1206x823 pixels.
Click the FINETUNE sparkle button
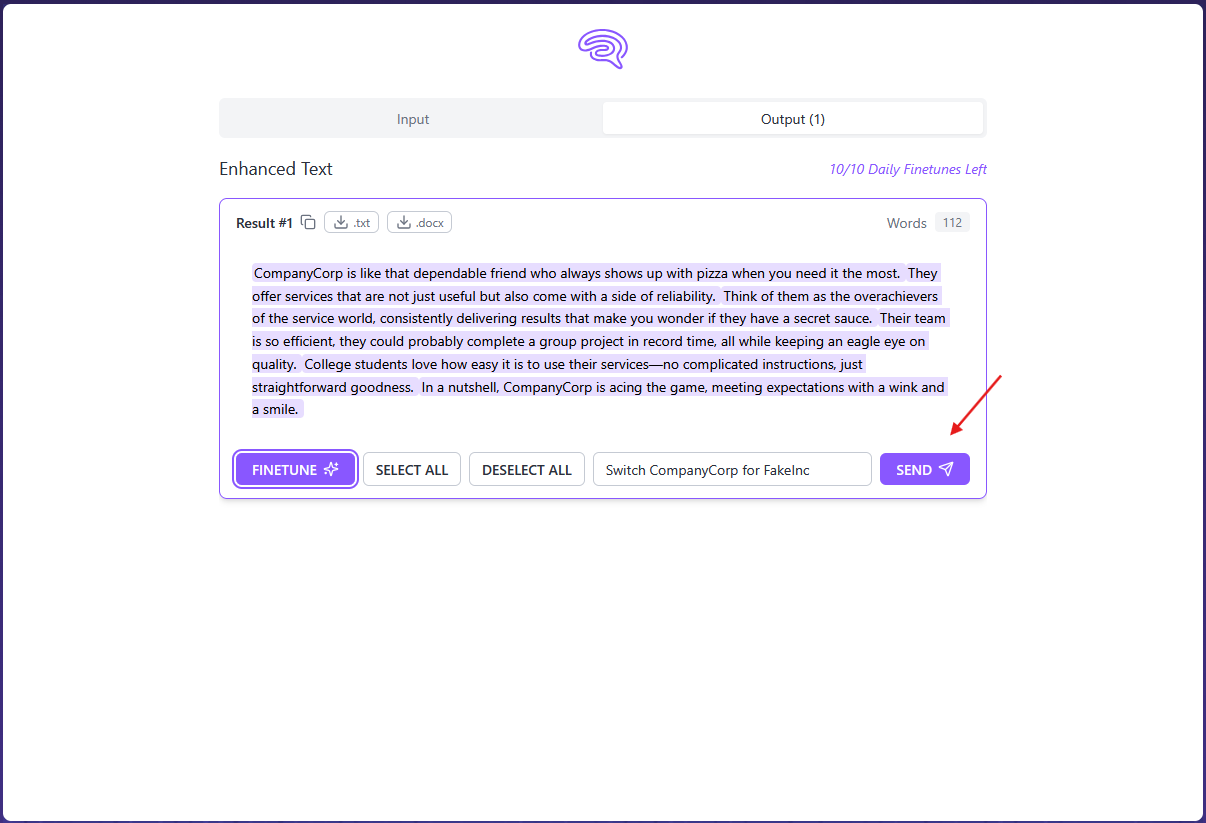[296, 469]
